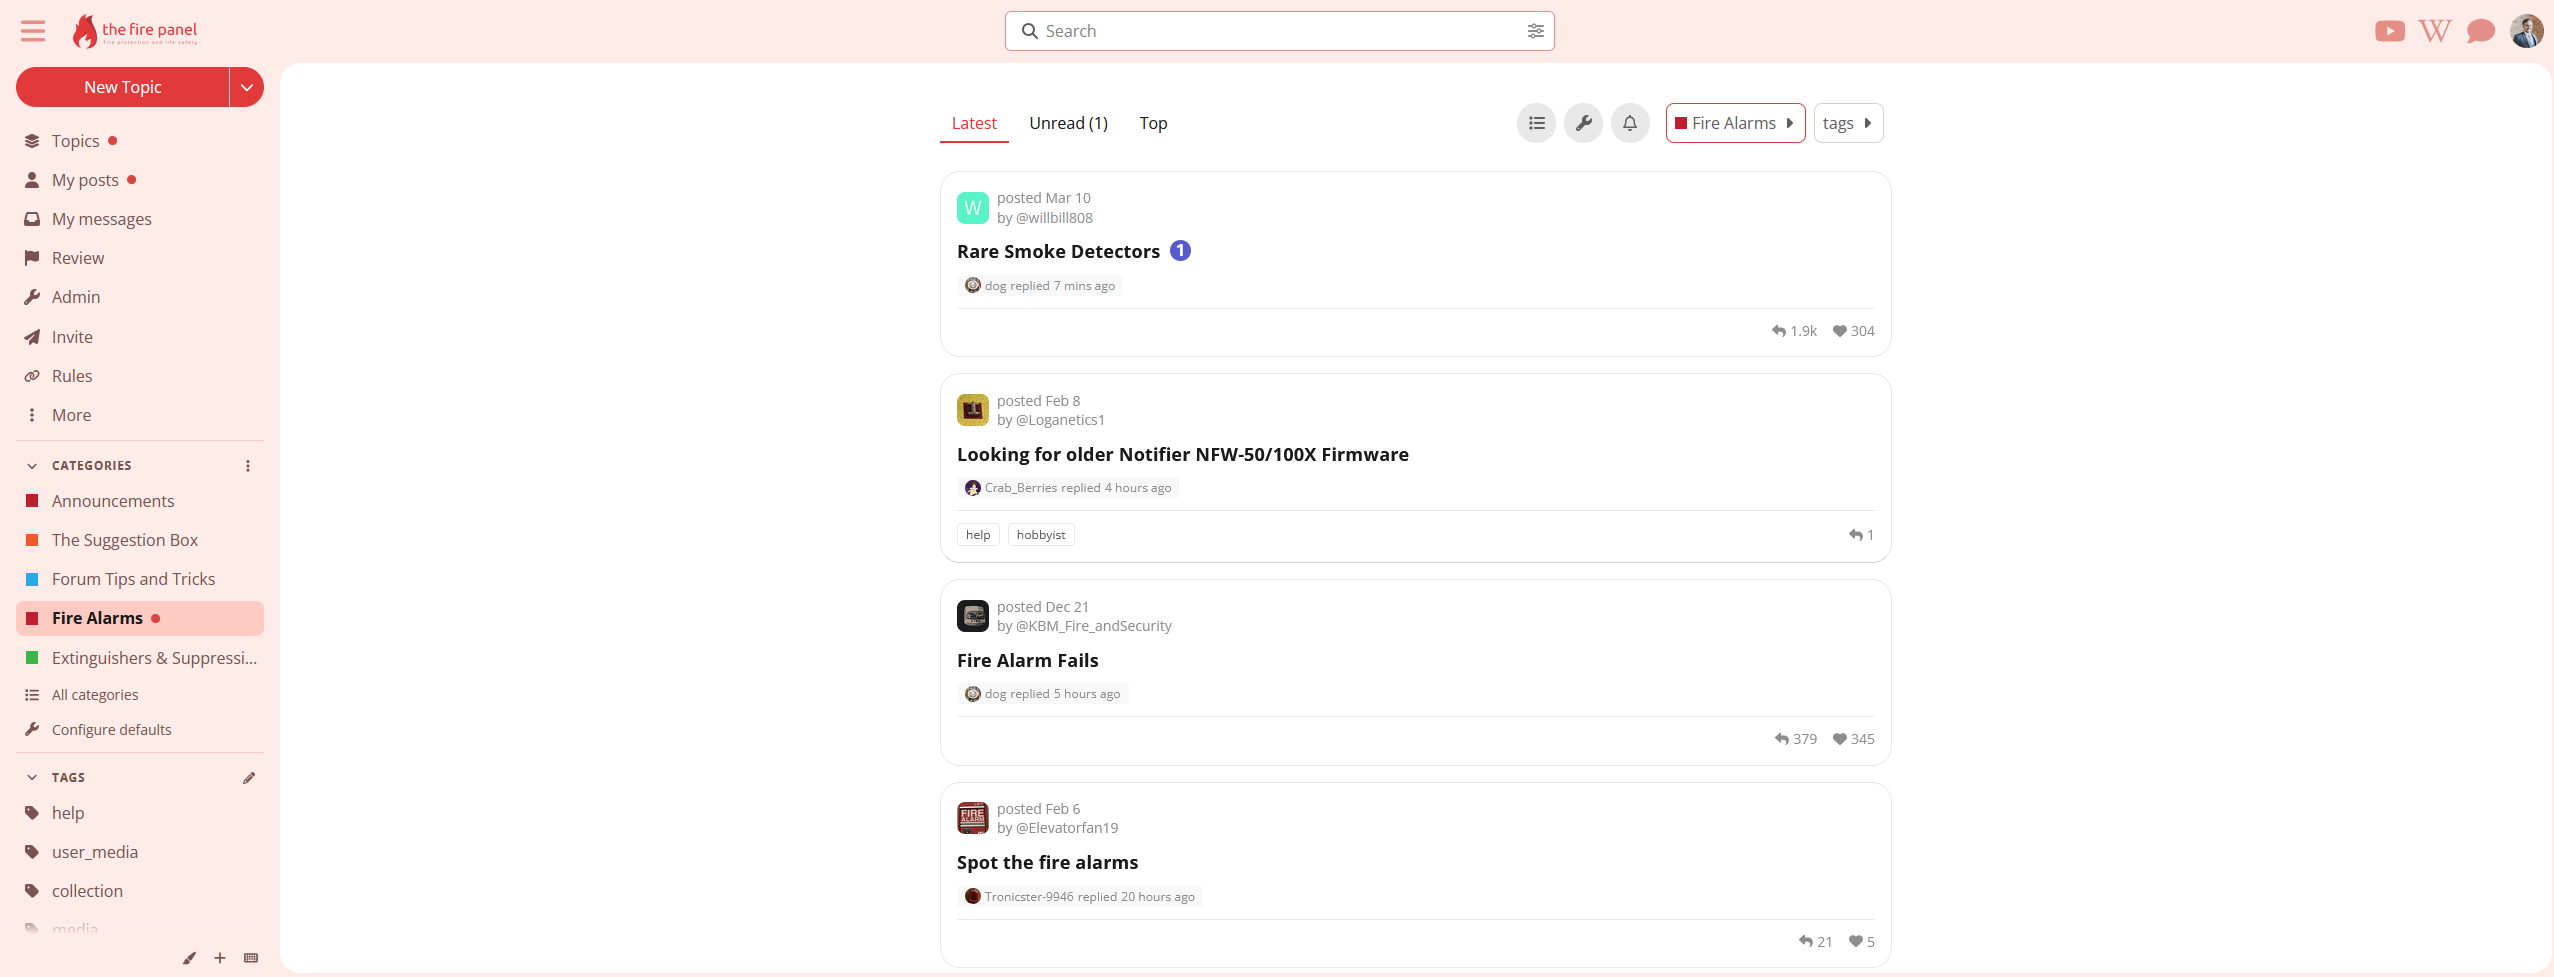Click the New Topic button
Image resolution: width=2554 pixels, height=977 pixels.
pos(122,87)
